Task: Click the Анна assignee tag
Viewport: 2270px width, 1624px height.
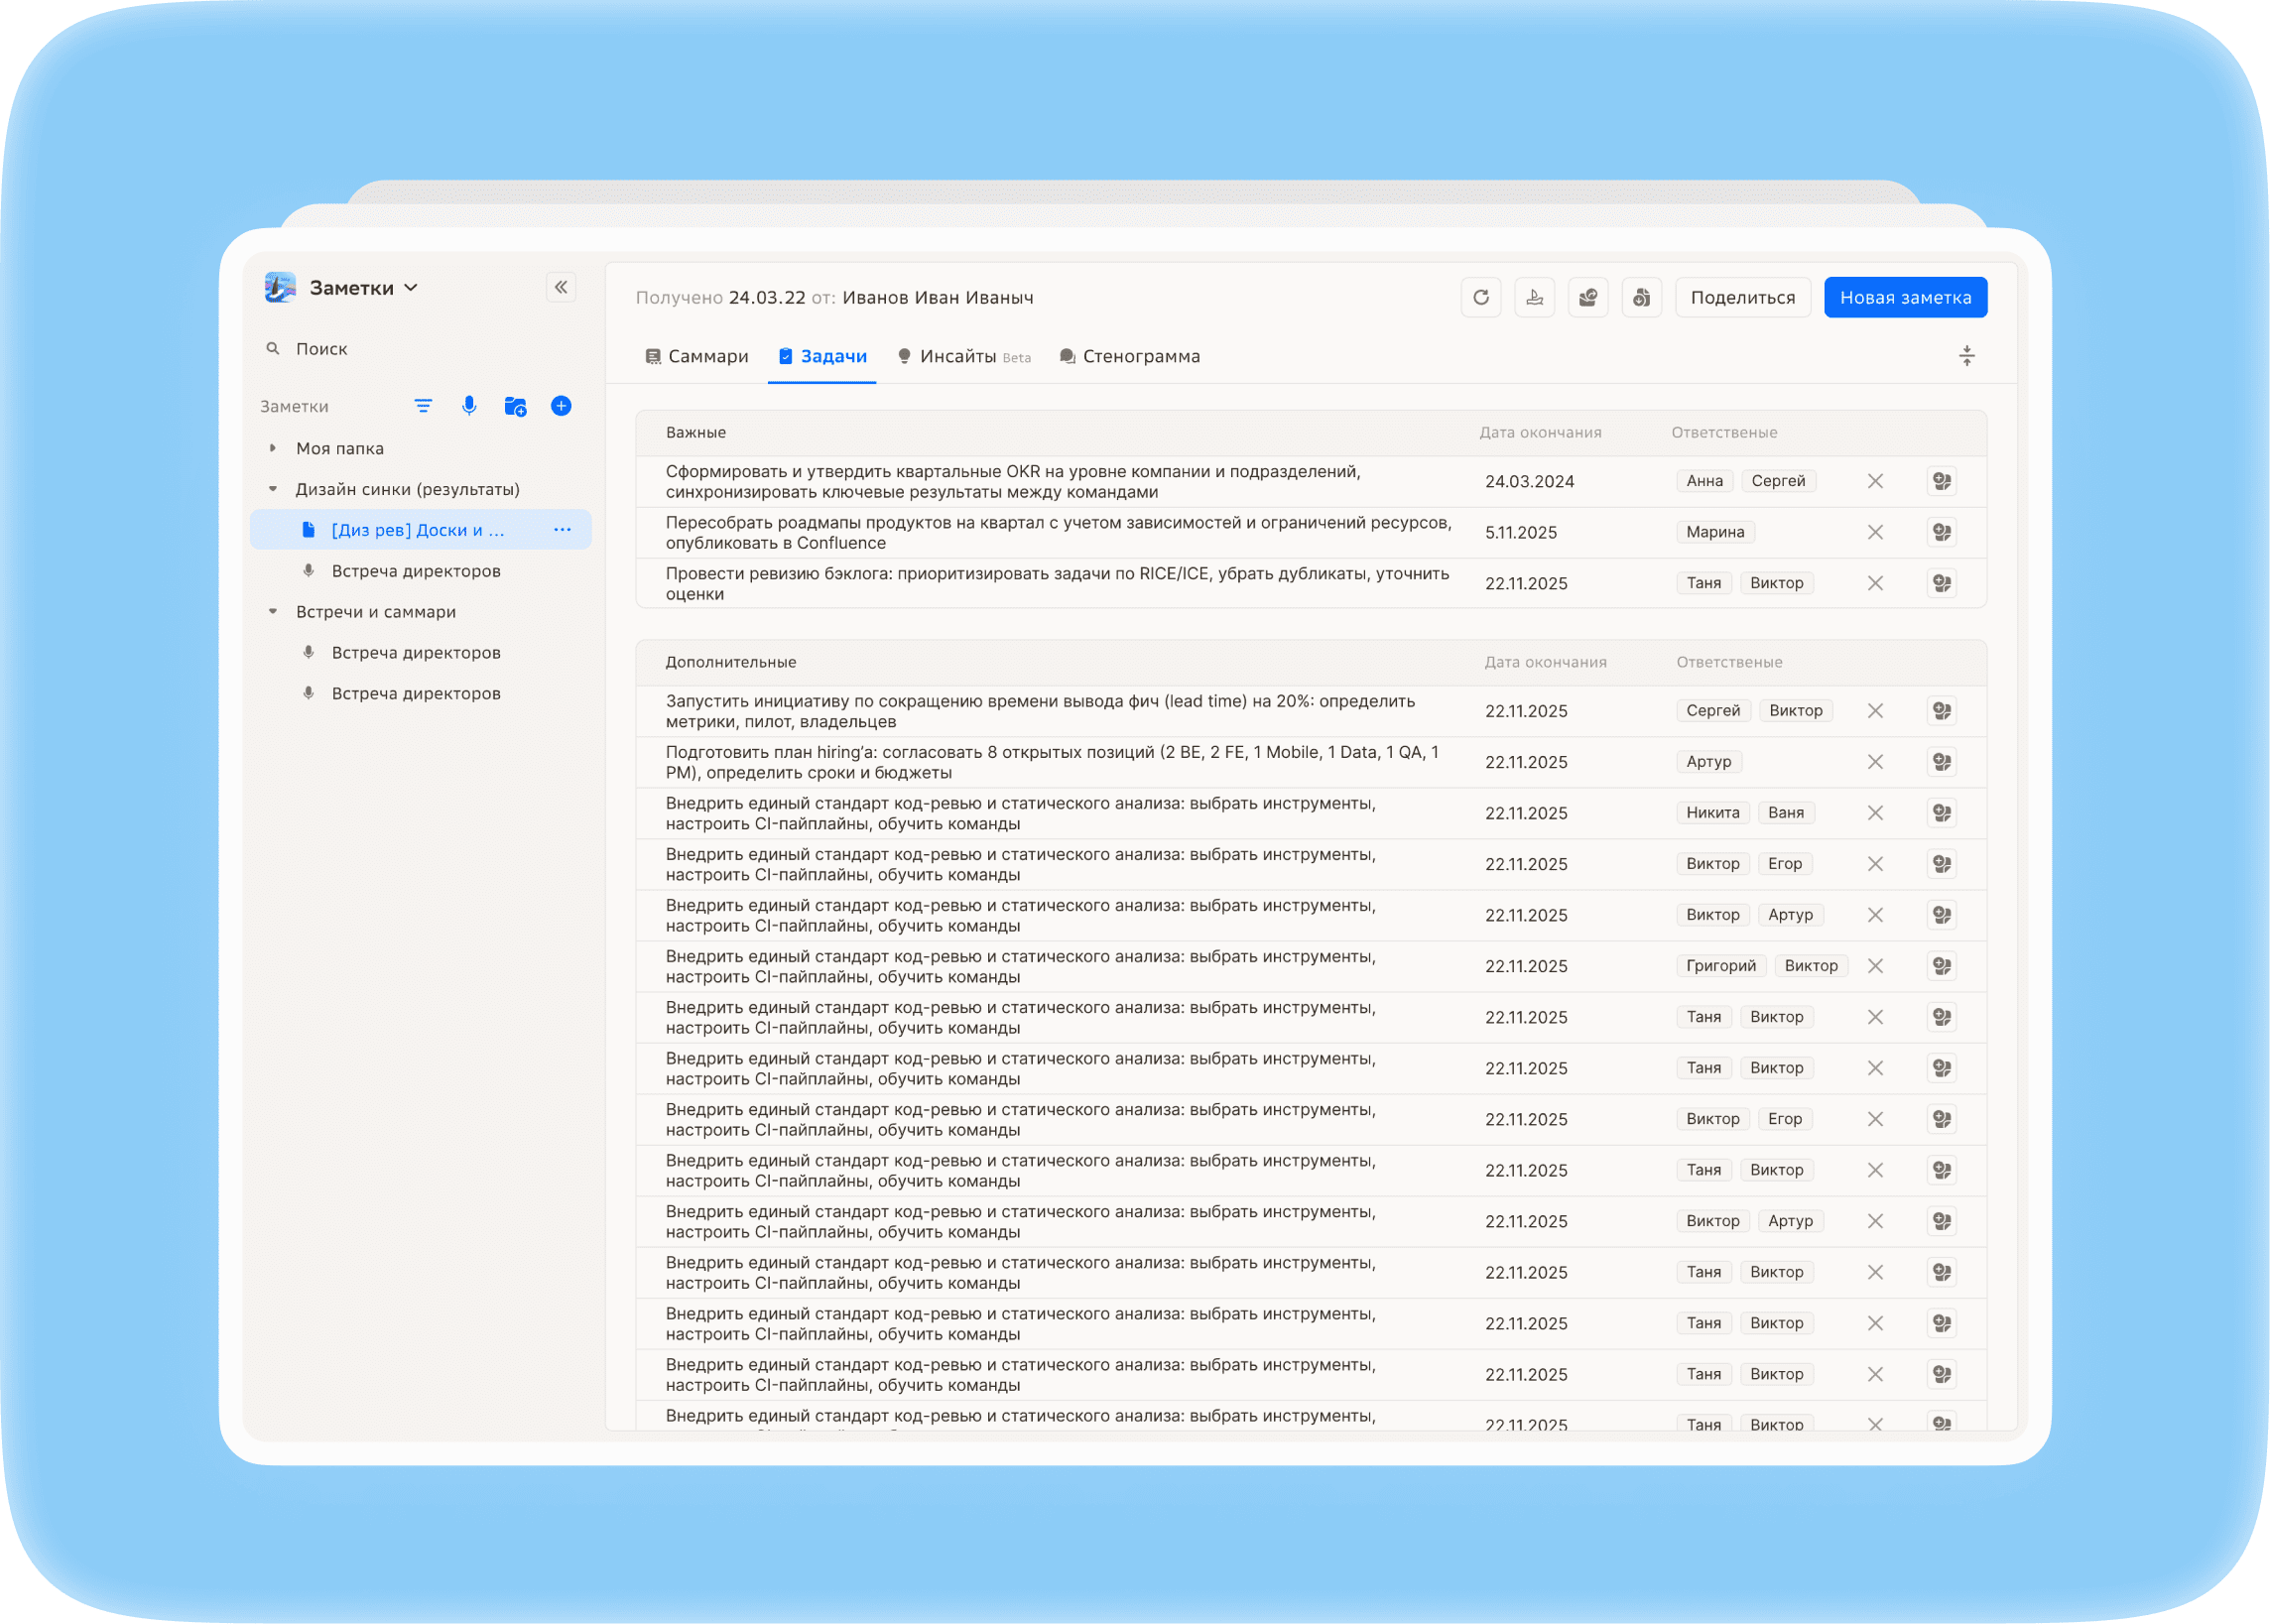Action: click(x=1704, y=482)
